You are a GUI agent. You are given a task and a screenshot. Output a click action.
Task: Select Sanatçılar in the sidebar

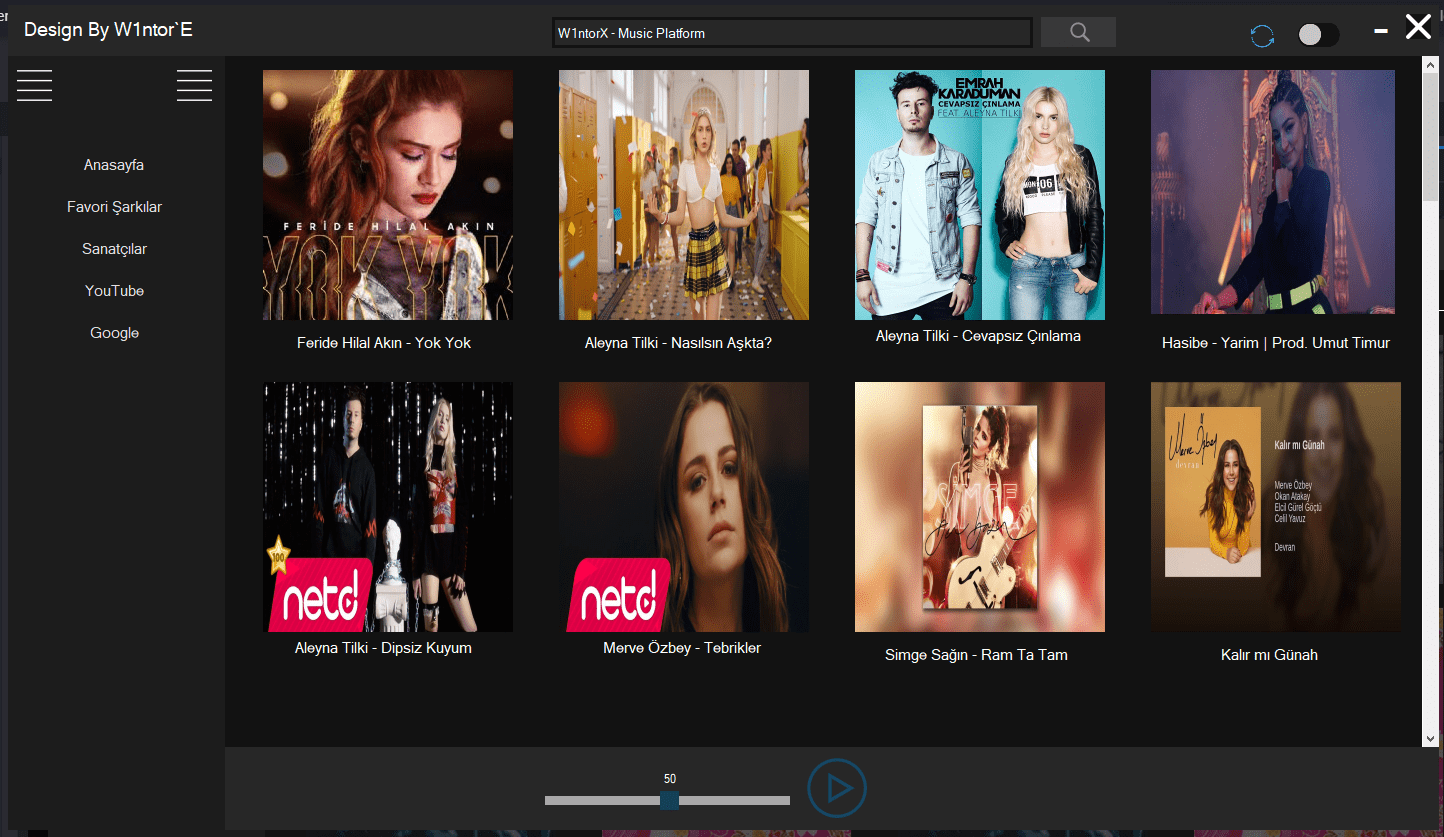click(114, 249)
